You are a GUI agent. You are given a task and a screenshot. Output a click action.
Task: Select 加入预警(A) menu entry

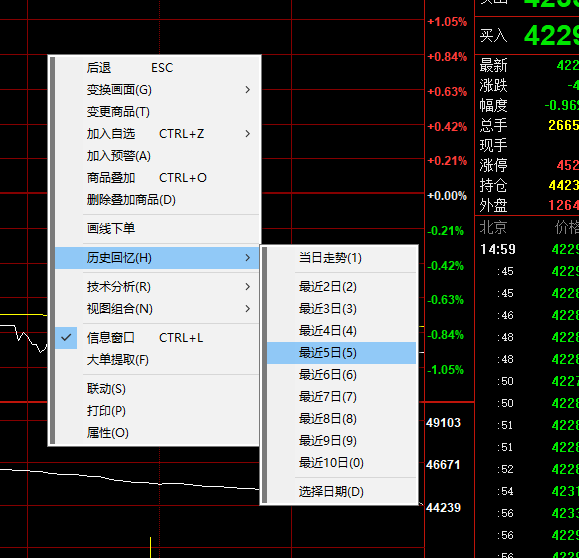click(x=157, y=156)
